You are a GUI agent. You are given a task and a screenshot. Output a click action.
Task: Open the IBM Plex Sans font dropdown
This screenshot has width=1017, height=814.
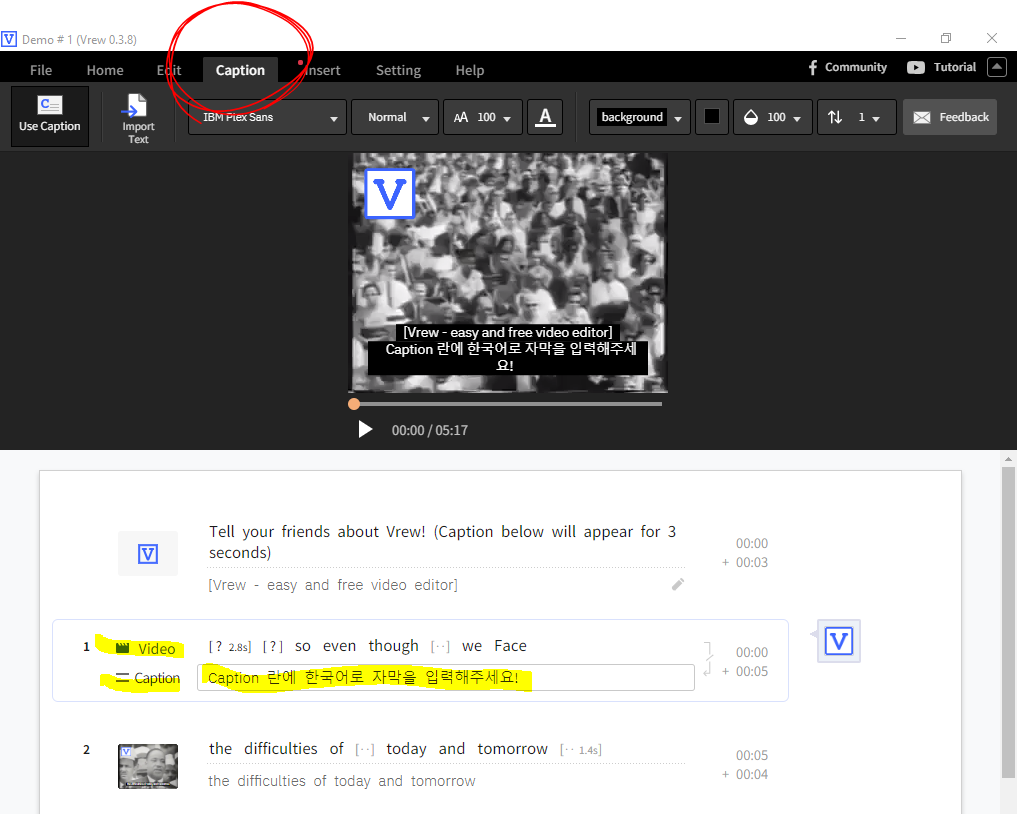coord(267,117)
